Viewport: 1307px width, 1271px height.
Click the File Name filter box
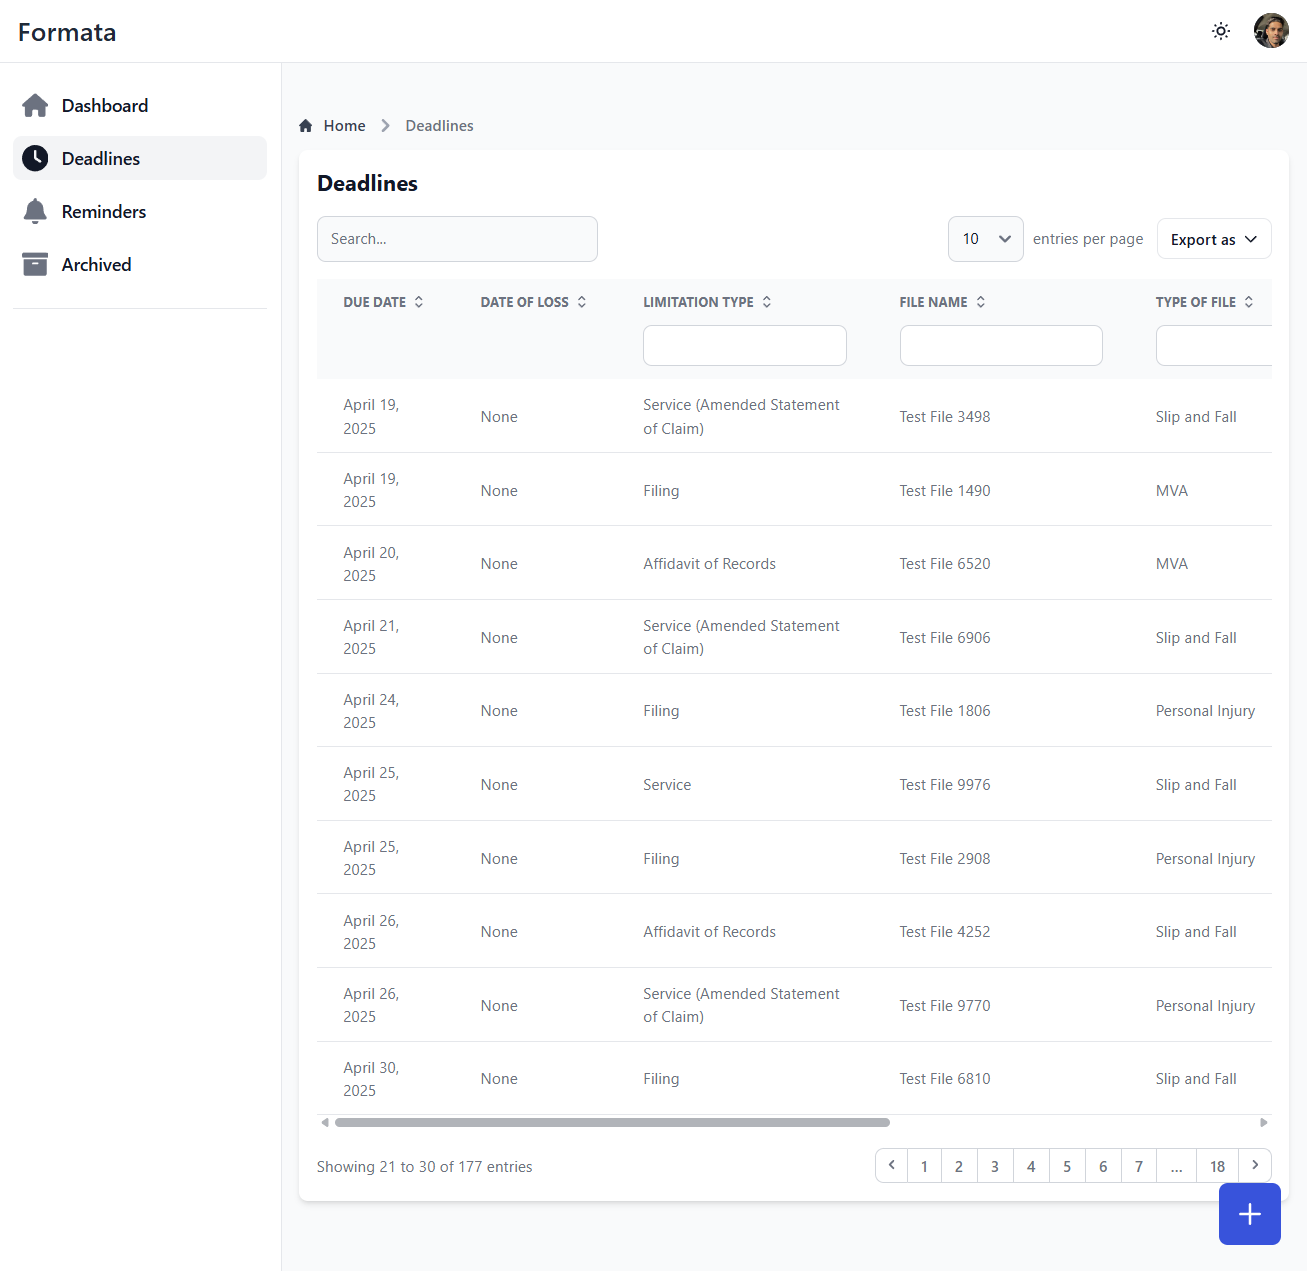(1001, 345)
